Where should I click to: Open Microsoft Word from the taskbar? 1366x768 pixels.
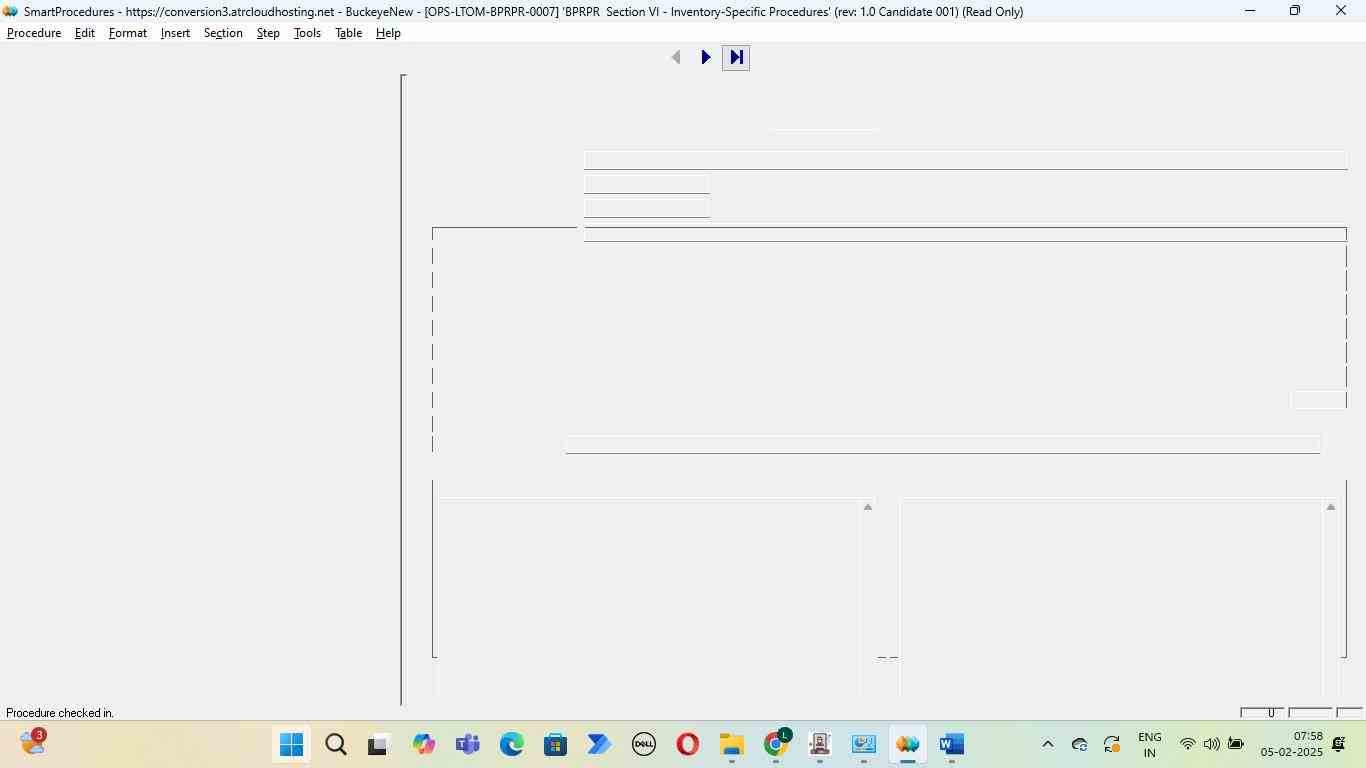(x=952, y=745)
